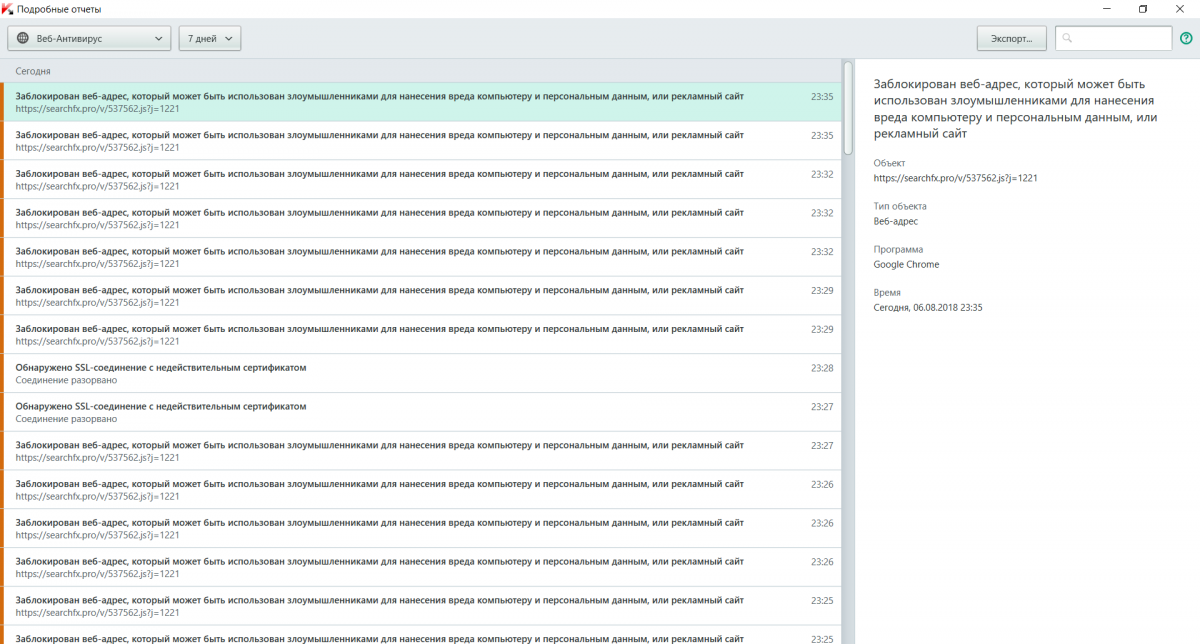Restore window using the maximize icon
This screenshot has height=644, width=1200.
(1142, 9)
